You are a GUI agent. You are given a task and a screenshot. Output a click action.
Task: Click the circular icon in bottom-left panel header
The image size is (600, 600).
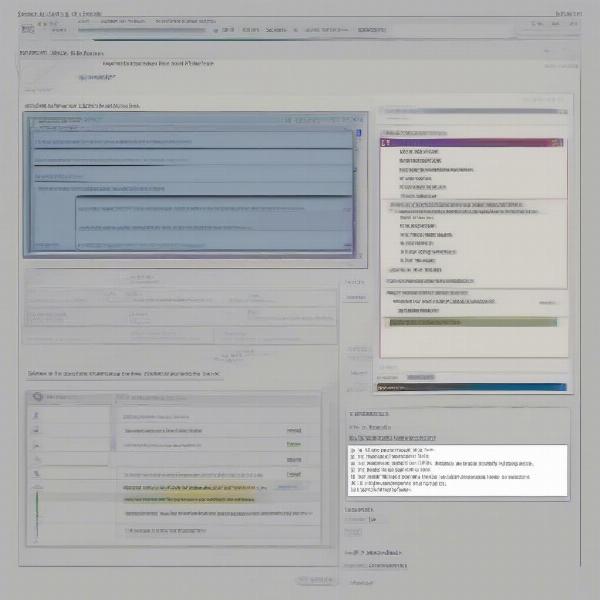(x=38, y=397)
